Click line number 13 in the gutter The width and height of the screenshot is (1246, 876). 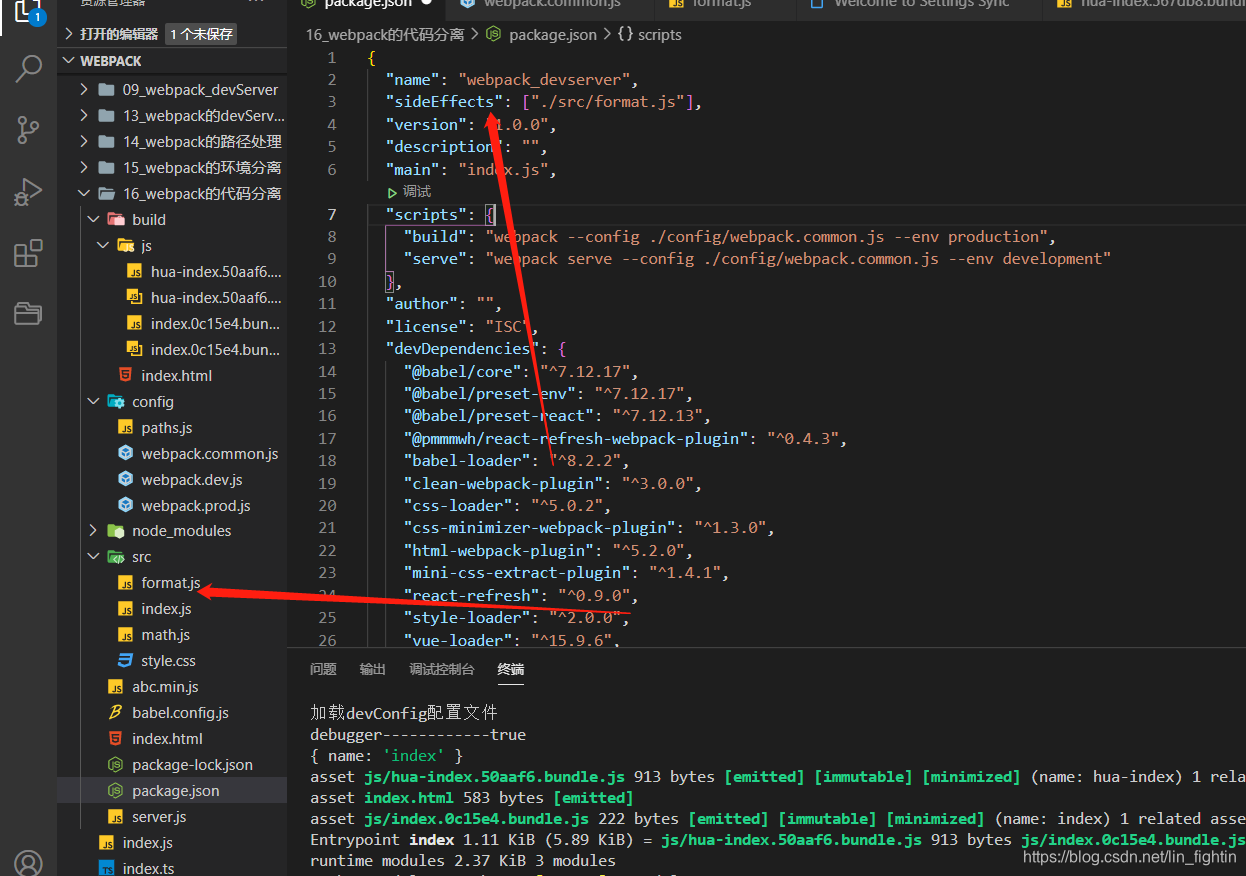[327, 348]
